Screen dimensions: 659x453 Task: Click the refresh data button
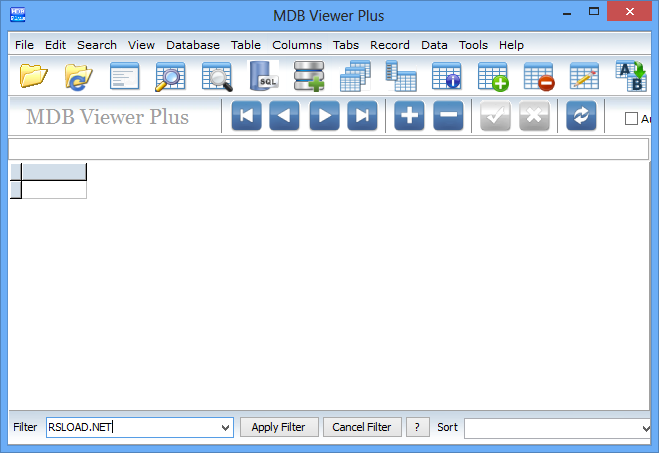(581, 116)
